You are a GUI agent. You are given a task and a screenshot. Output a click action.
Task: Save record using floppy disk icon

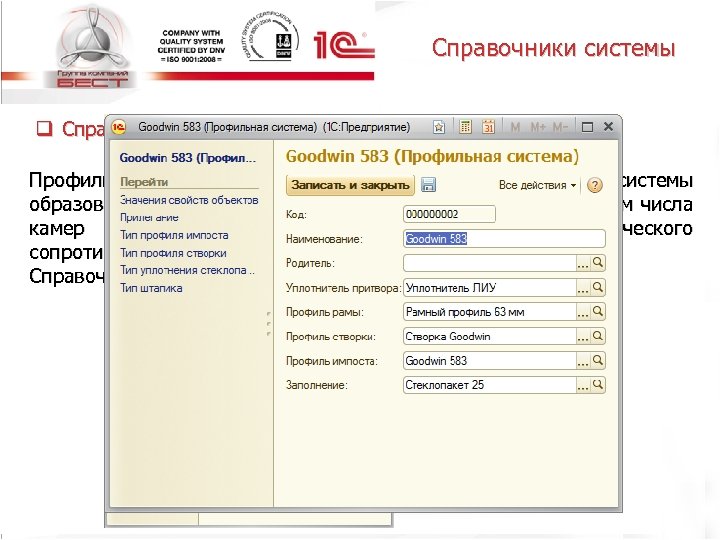428,185
